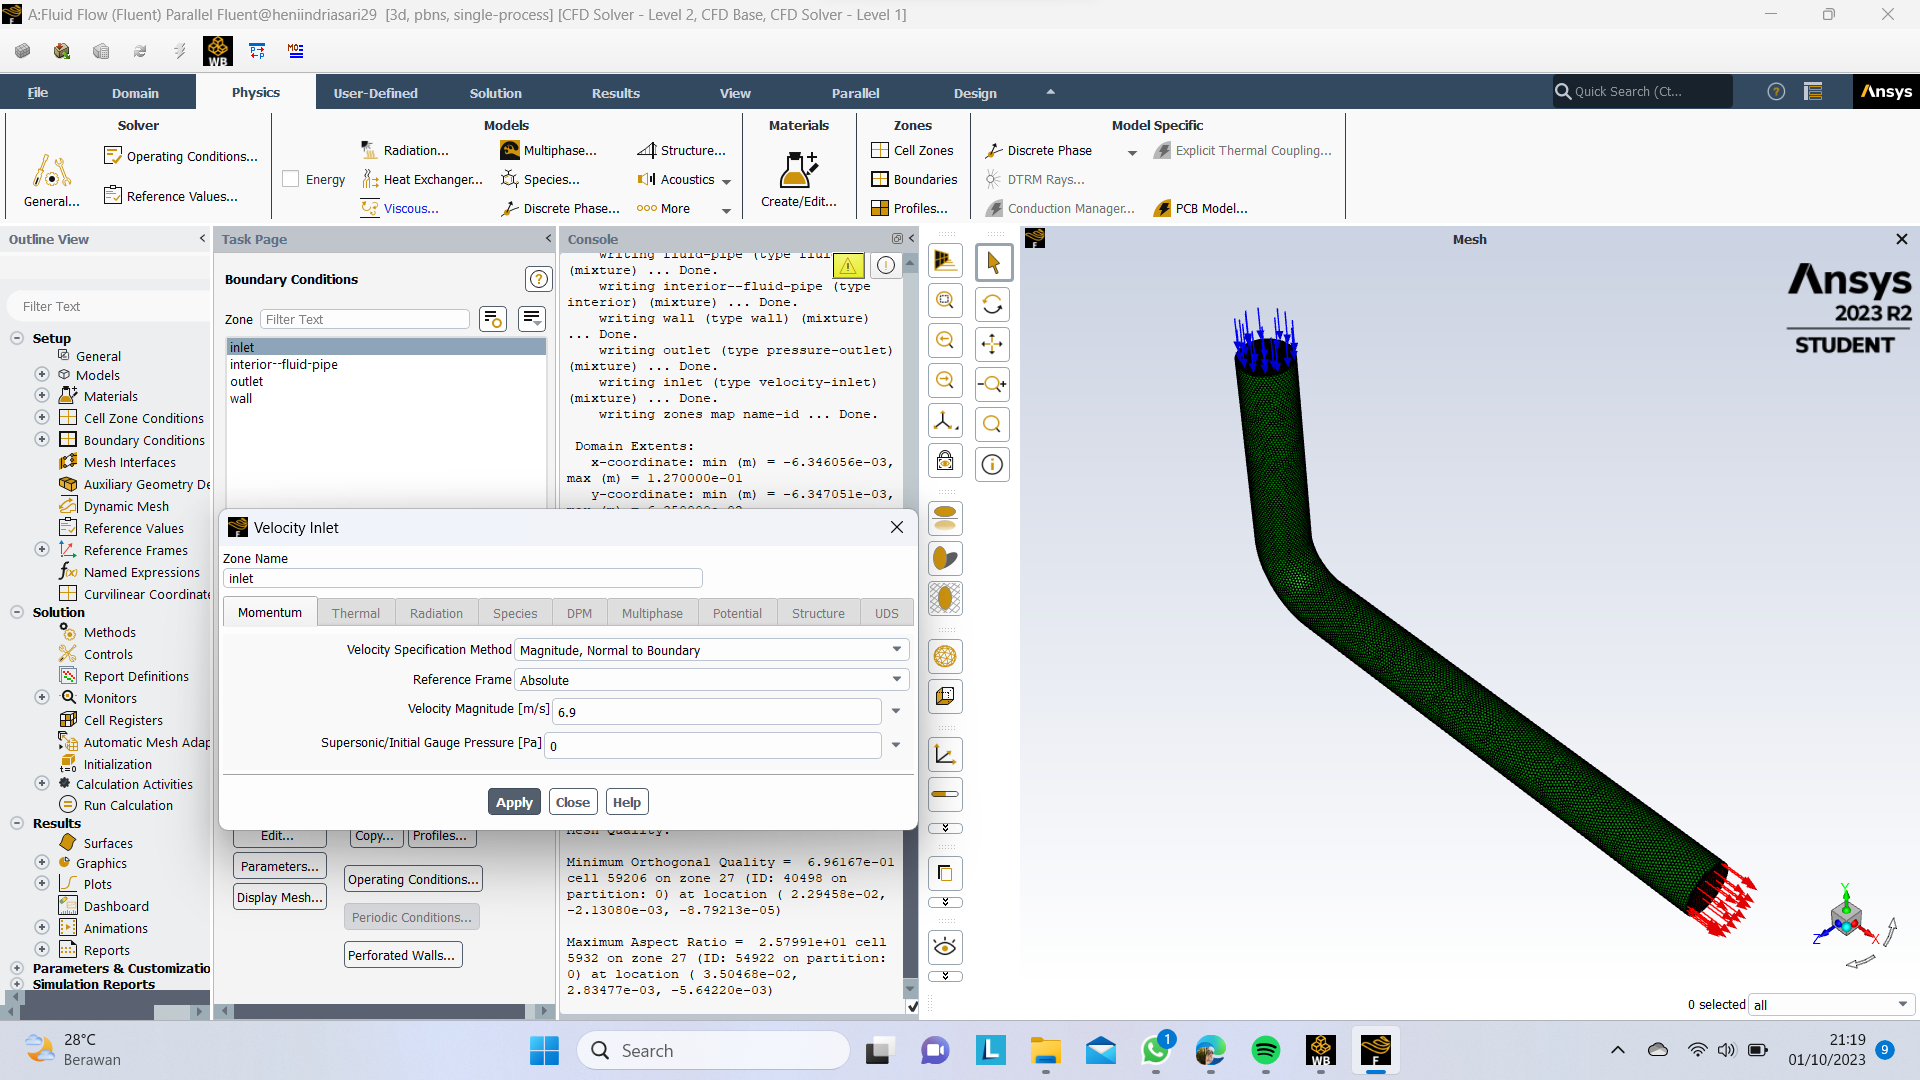Open Boundaries from ribbon Zones group
The height and width of the screenshot is (1080, 1920).
coord(914,179)
